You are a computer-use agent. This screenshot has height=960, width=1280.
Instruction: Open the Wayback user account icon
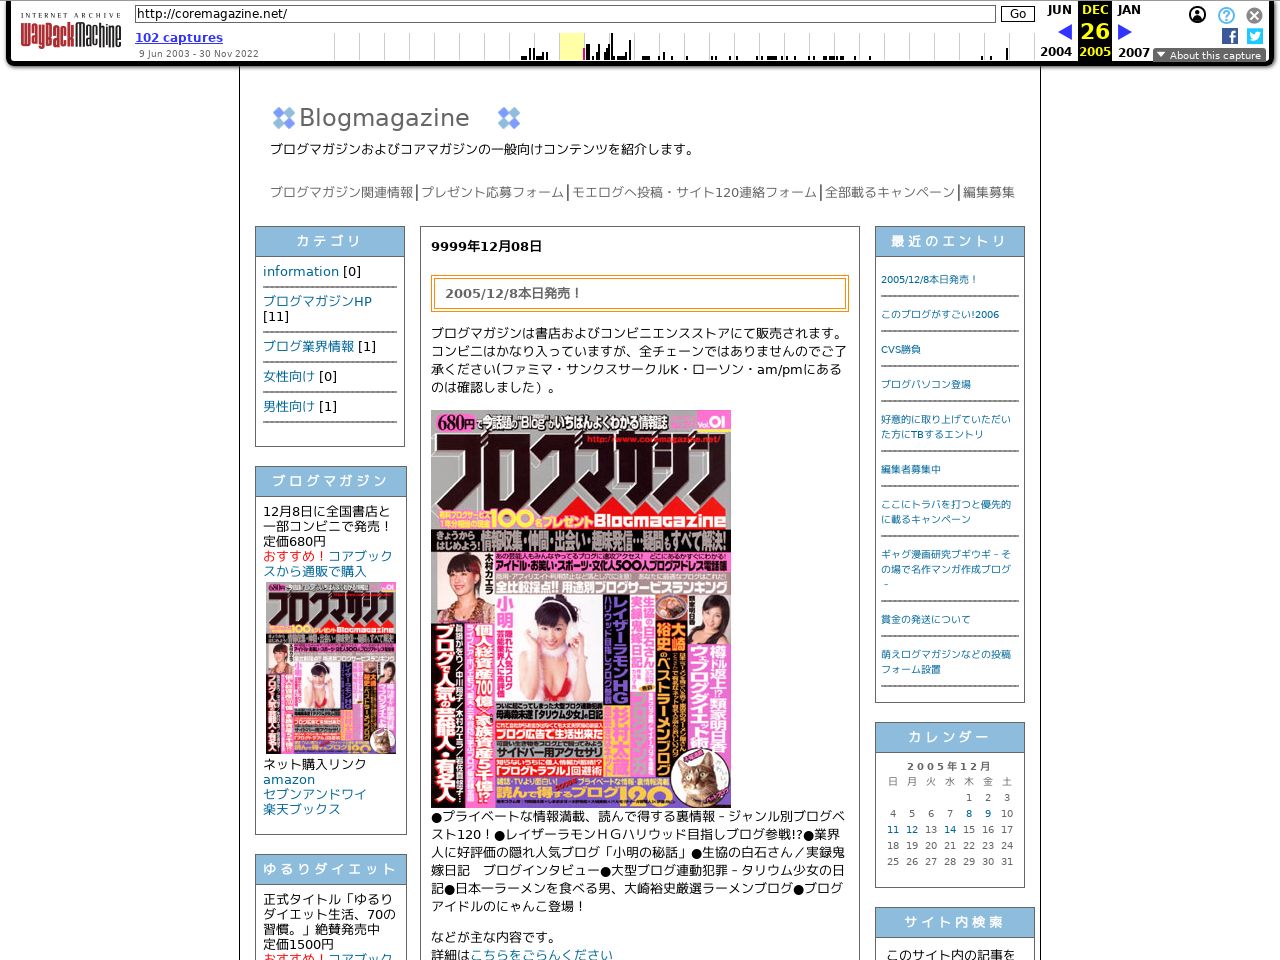(1197, 15)
